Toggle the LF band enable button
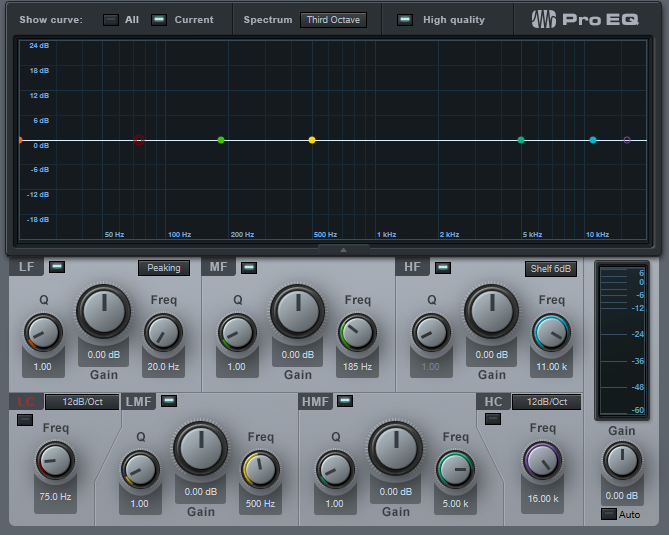 57,267
